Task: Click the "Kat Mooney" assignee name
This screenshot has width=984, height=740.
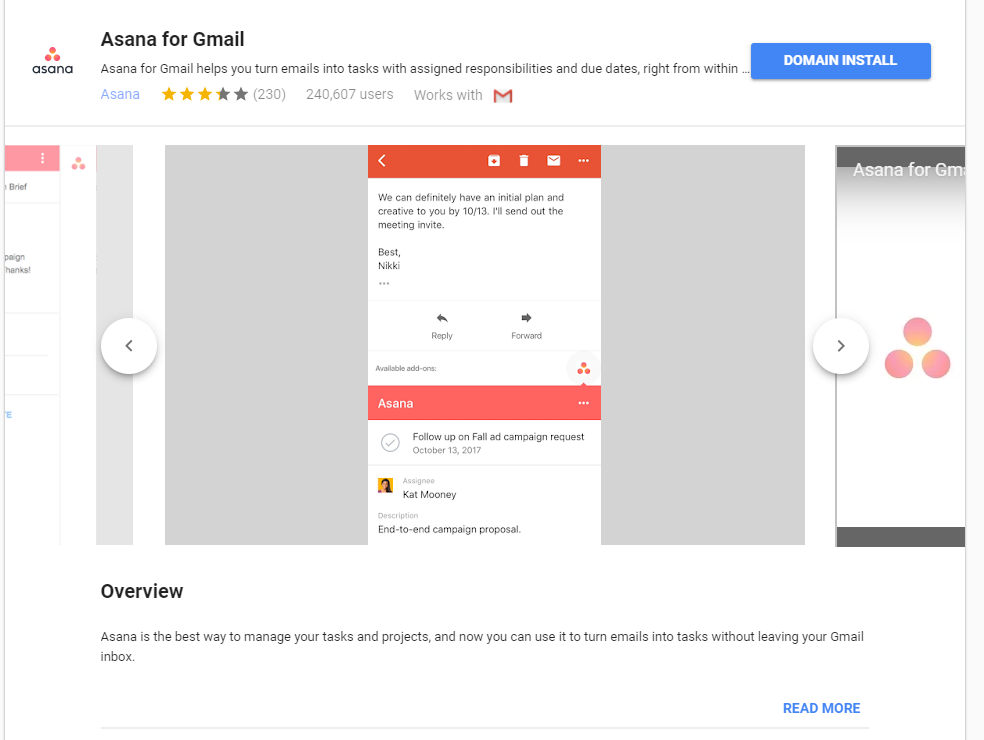Action: point(429,495)
